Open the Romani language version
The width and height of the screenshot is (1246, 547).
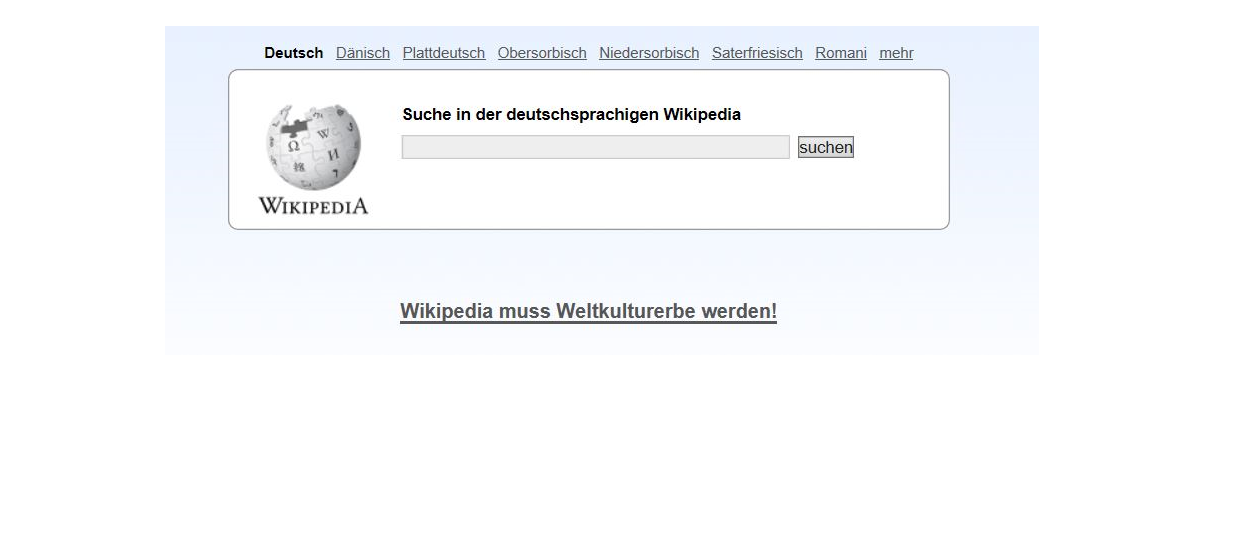pos(840,53)
